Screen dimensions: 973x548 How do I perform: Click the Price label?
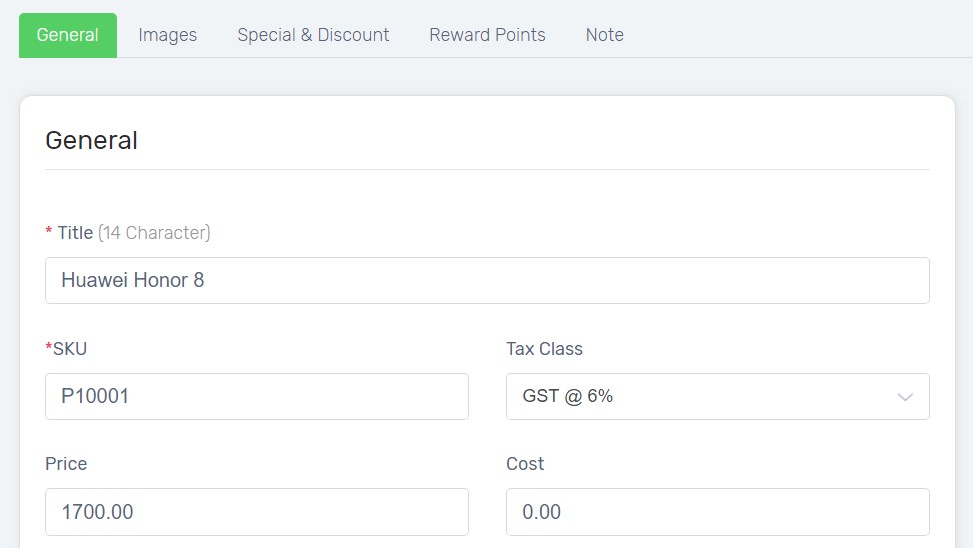pos(66,464)
